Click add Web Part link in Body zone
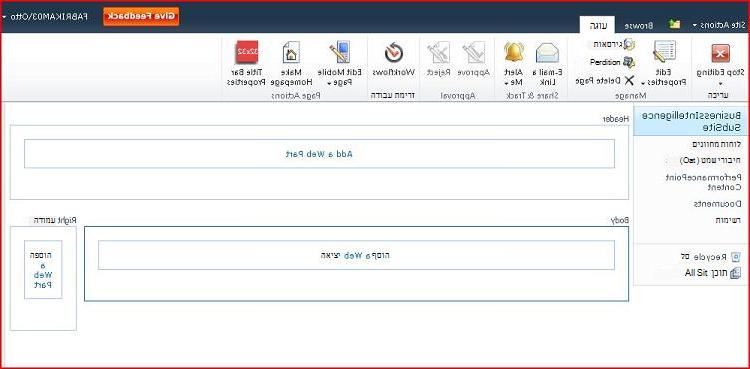The height and width of the screenshot is (369, 750). [x=356, y=256]
